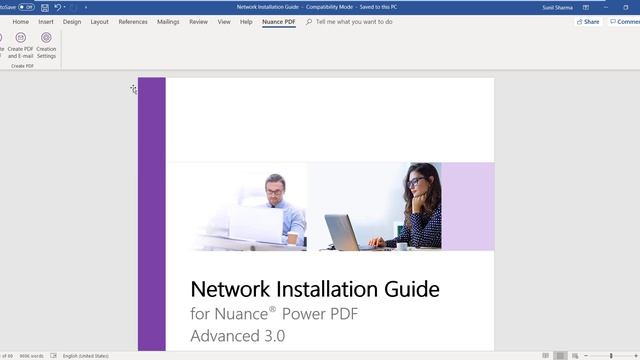Switch to the Mailings tab

click(x=168, y=22)
